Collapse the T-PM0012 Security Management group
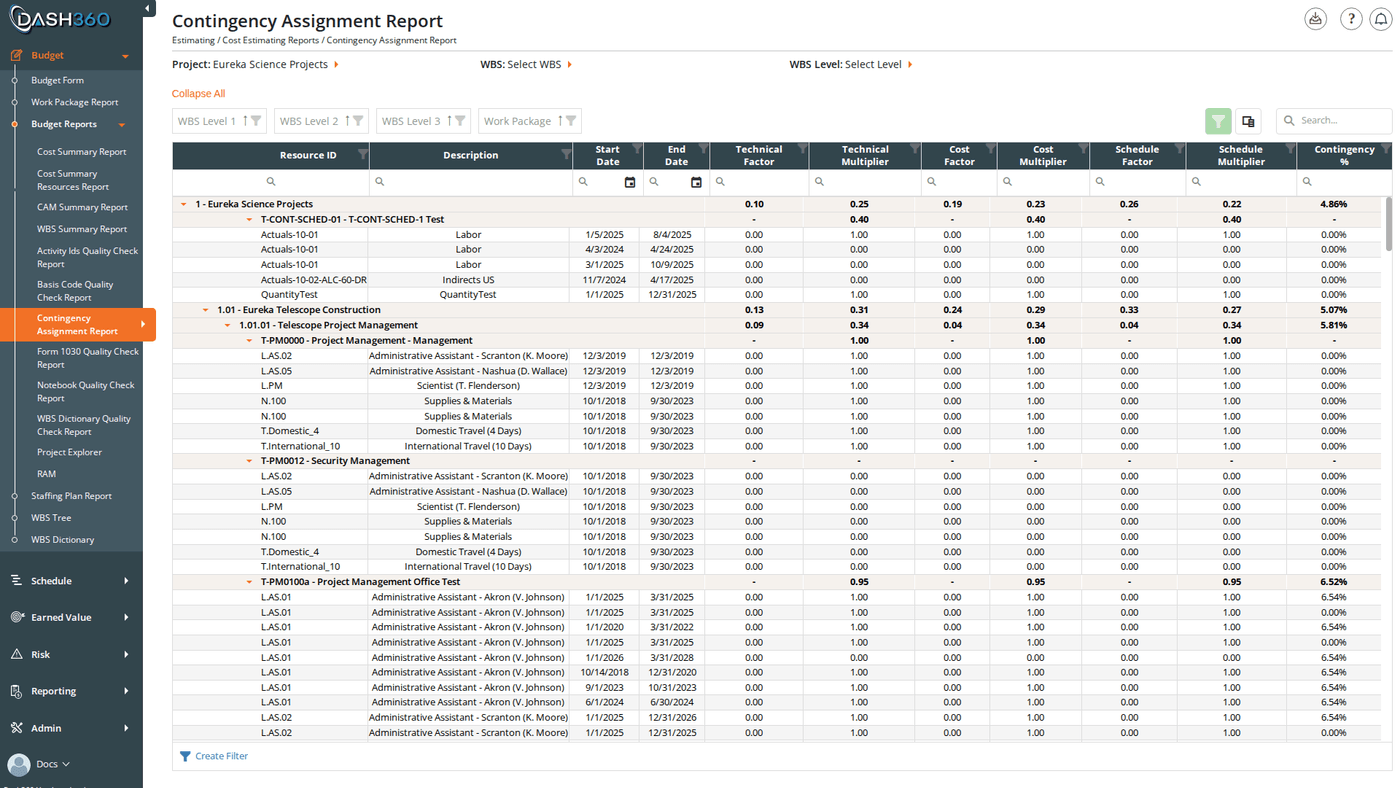1400x788 pixels. point(250,461)
